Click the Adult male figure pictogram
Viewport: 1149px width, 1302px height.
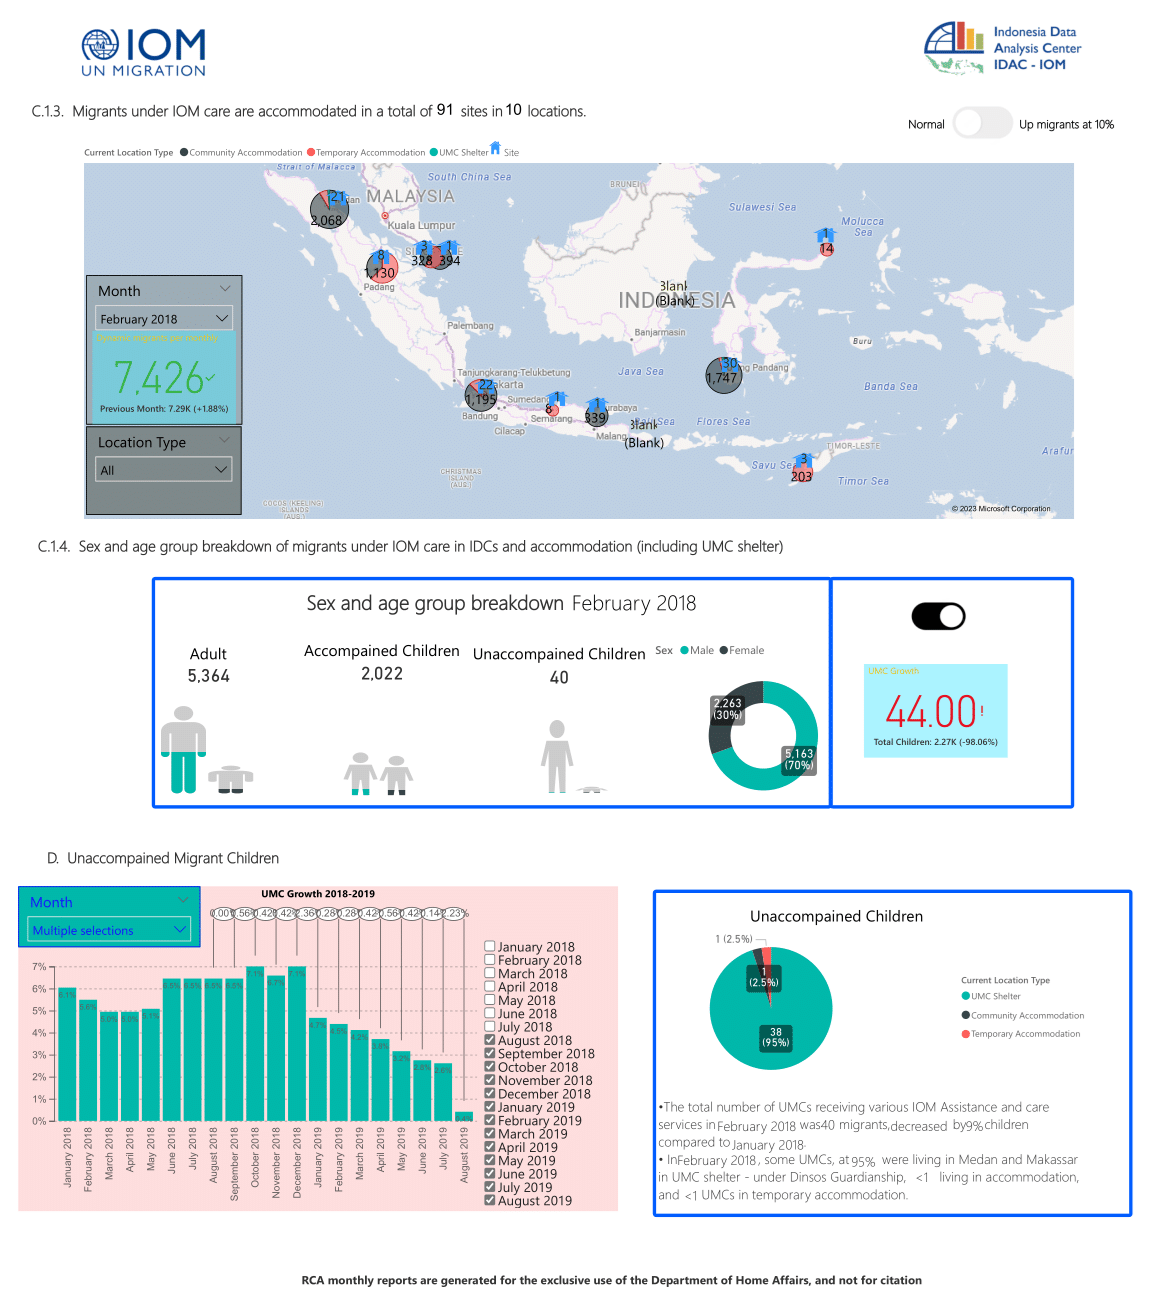coord(183,750)
